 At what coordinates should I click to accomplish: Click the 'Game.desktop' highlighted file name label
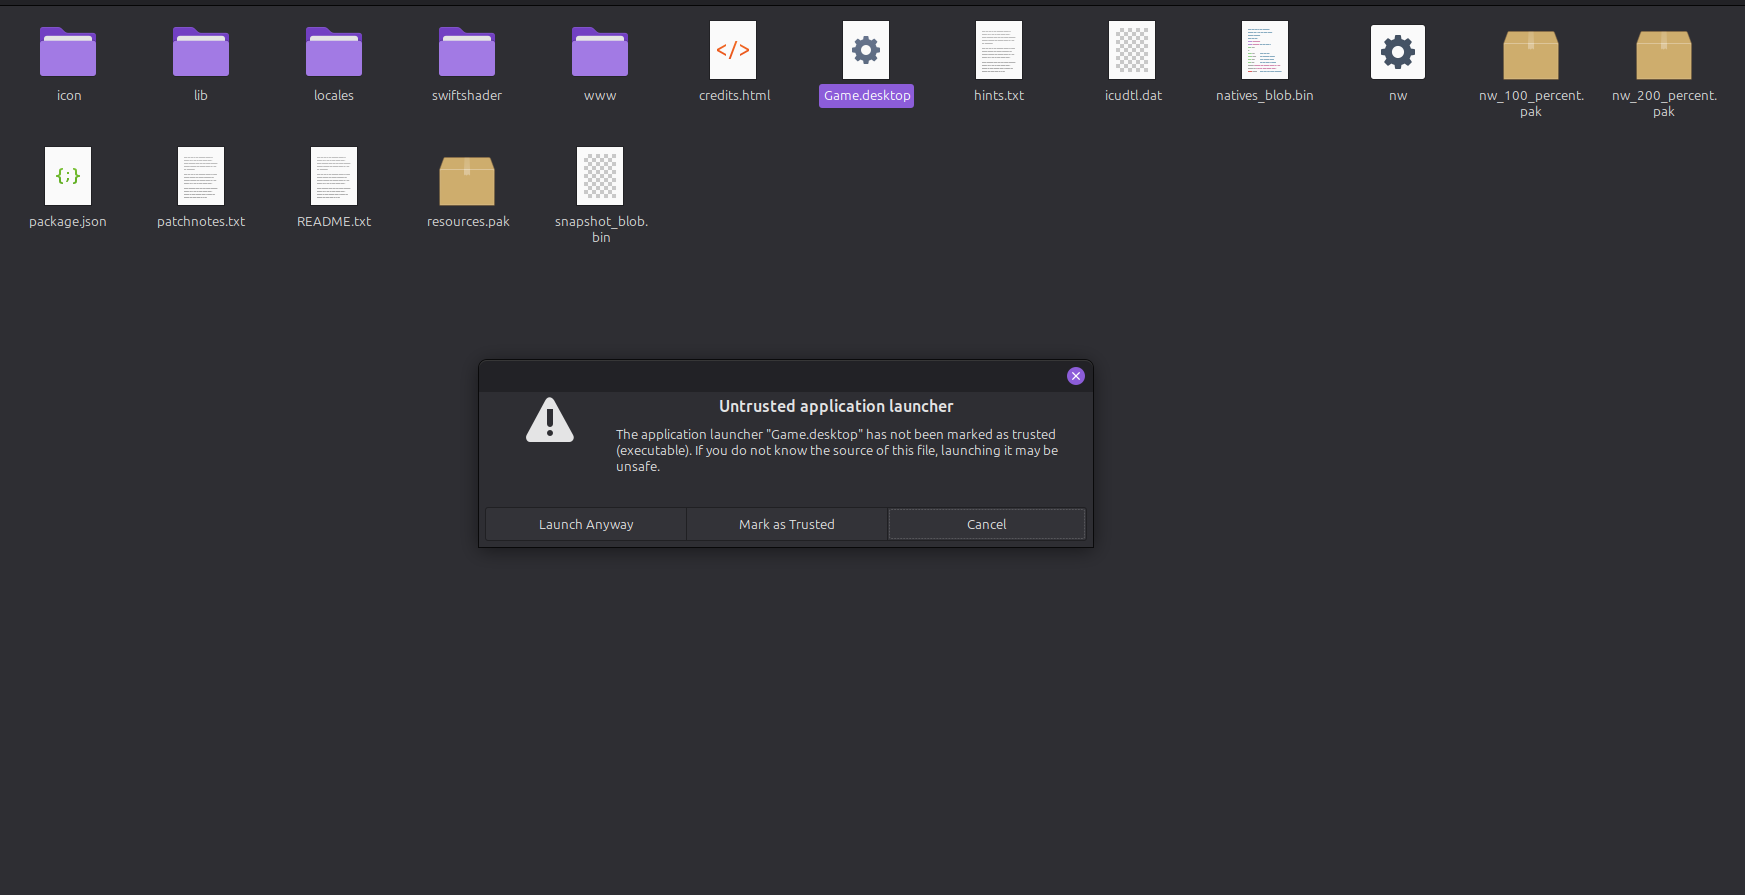pos(867,96)
